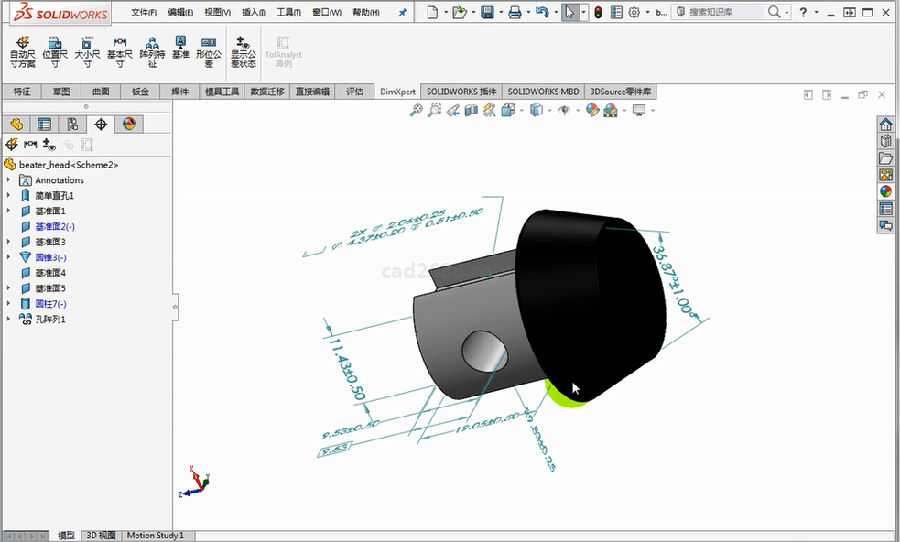The image size is (900, 542).
Task: Expand the 孔阵列1 tree node
Action: click(x=9, y=319)
